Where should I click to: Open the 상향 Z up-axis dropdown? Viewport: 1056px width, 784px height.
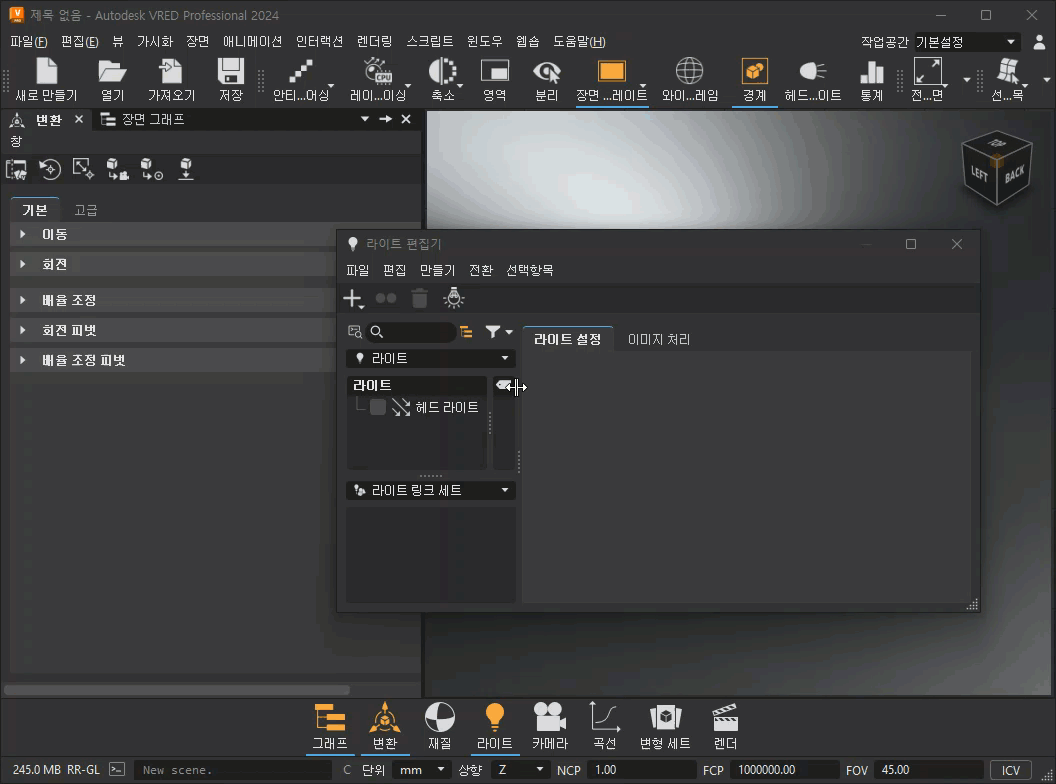519,770
